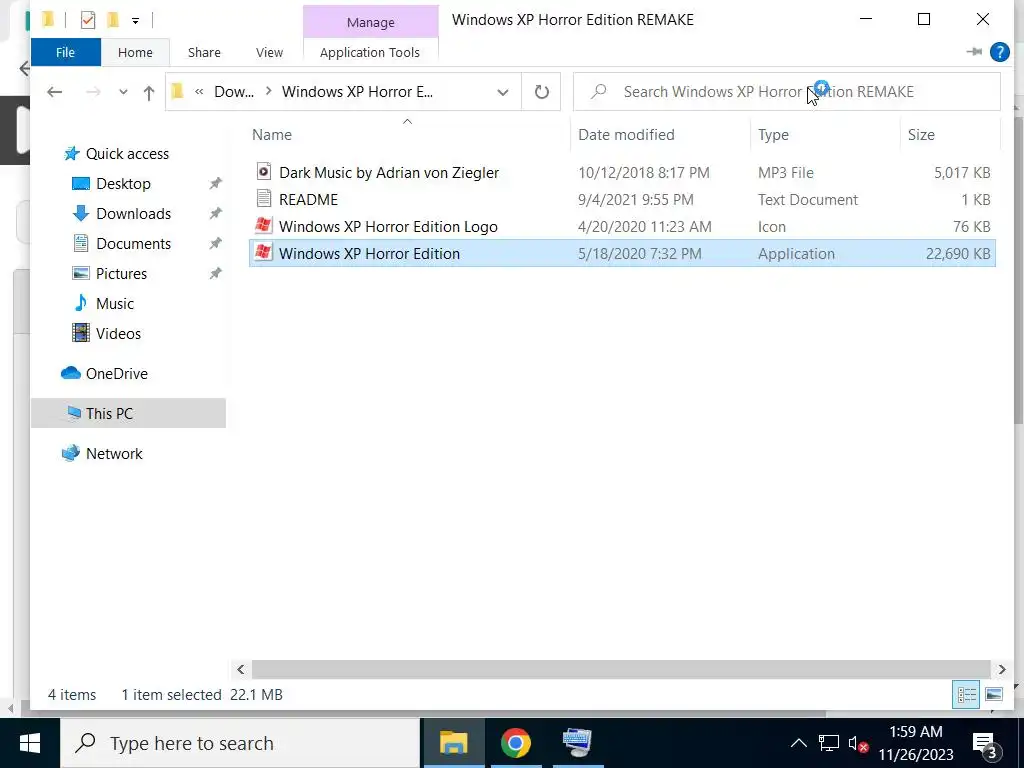Screen dimensions: 1024x768
Task: Go back with the back arrow
Action: point(55,92)
